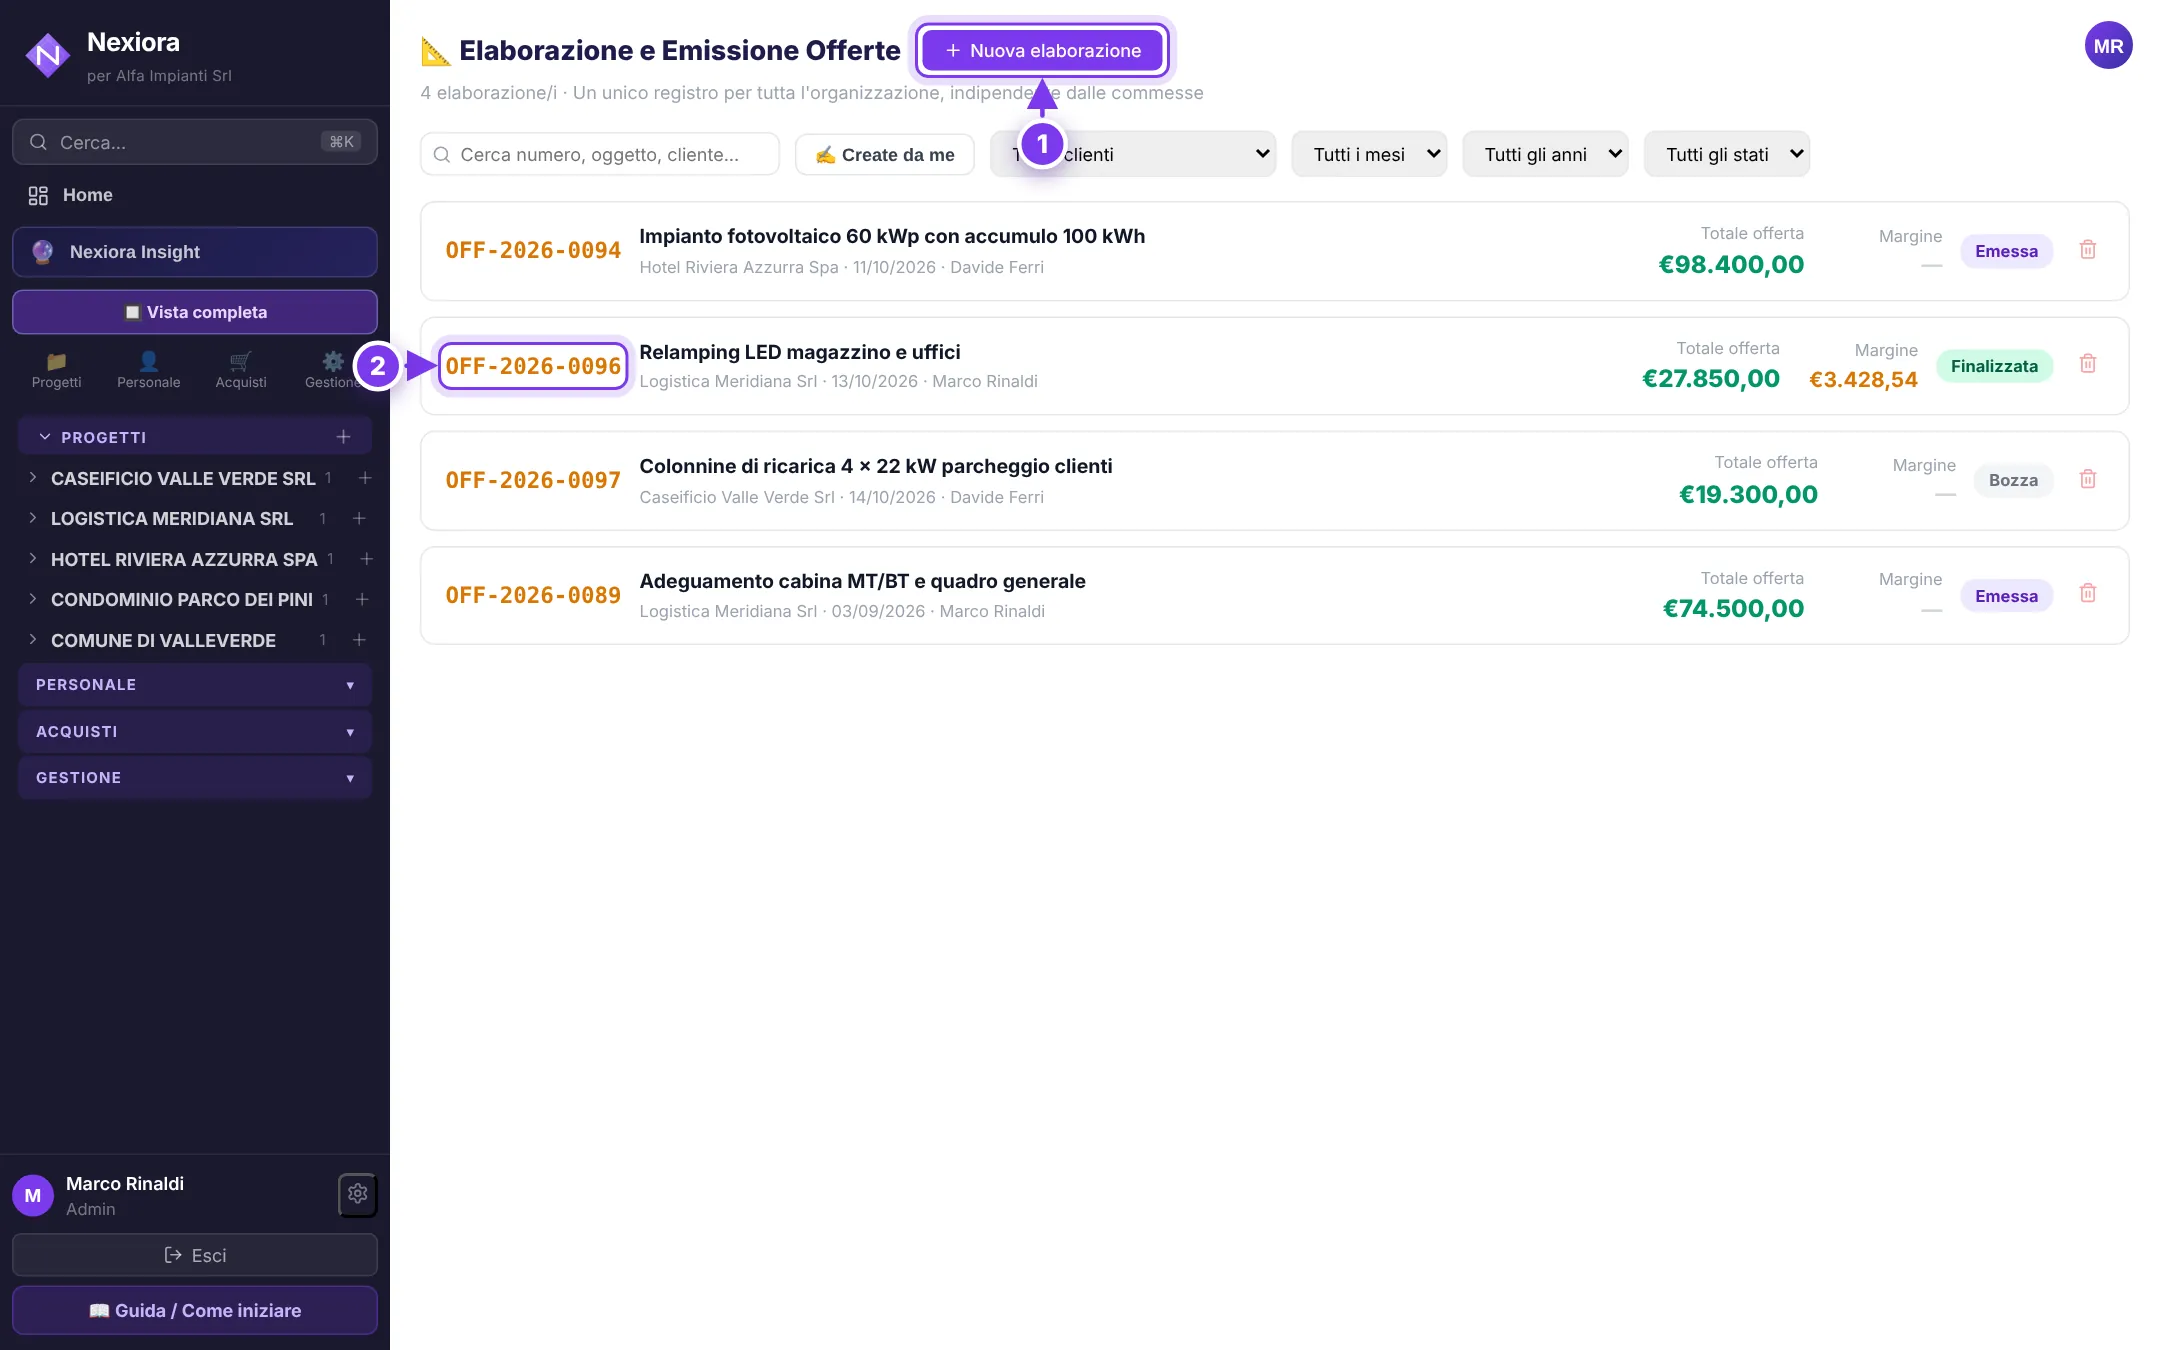The image size is (2160, 1350).
Task: Click margin value €3.428,54
Action: coord(1863,380)
